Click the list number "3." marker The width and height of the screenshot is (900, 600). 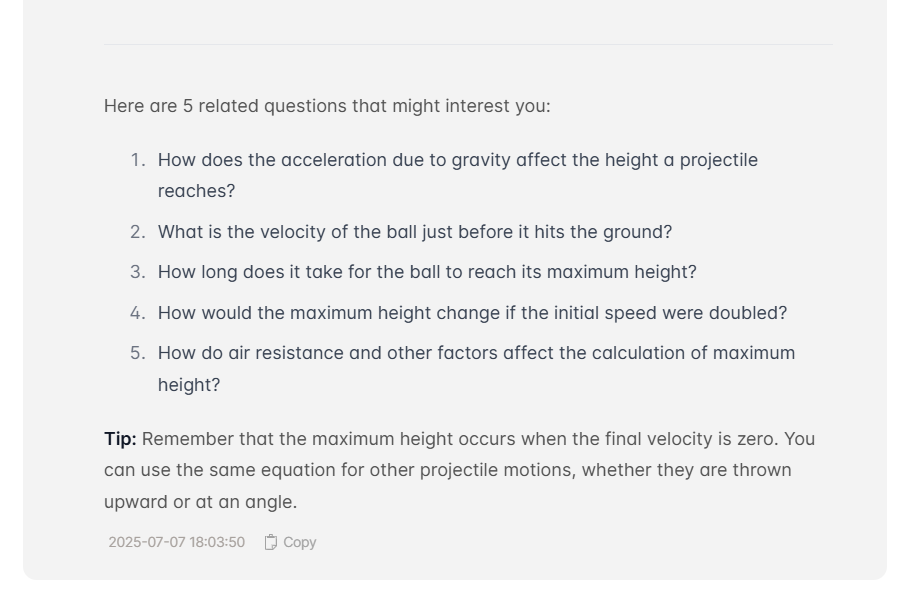tap(138, 272)
